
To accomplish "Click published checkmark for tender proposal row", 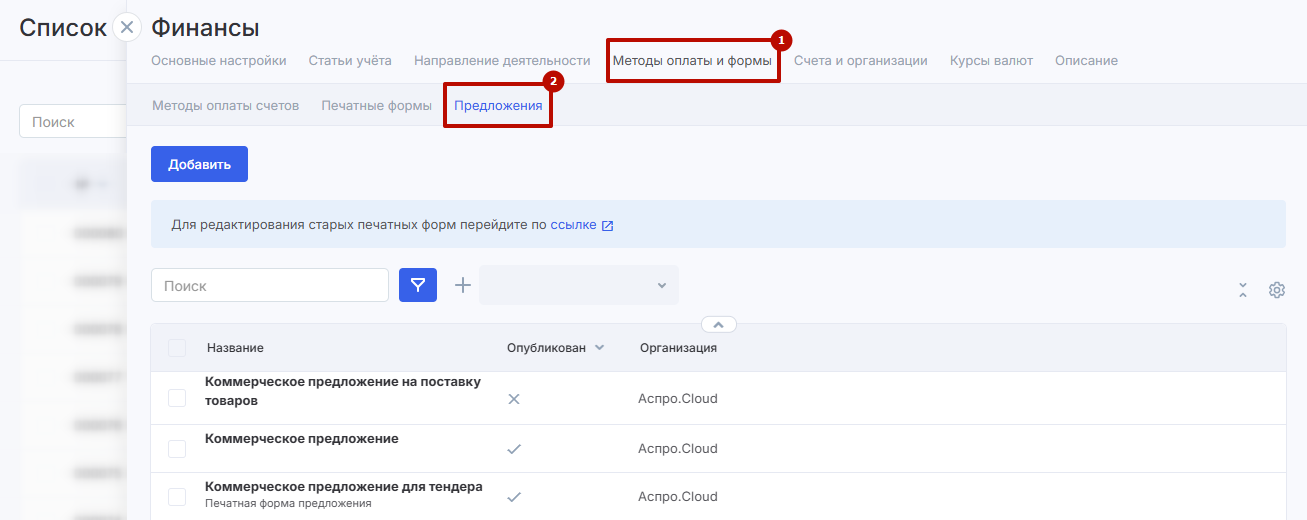I will point(514,497).
